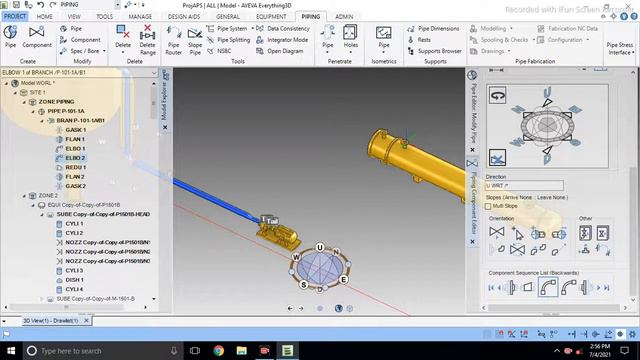Collapse the BRAN P-101-1A/B1 node
This screenshot has height=360, width=640.
click(x=42, y=121)
